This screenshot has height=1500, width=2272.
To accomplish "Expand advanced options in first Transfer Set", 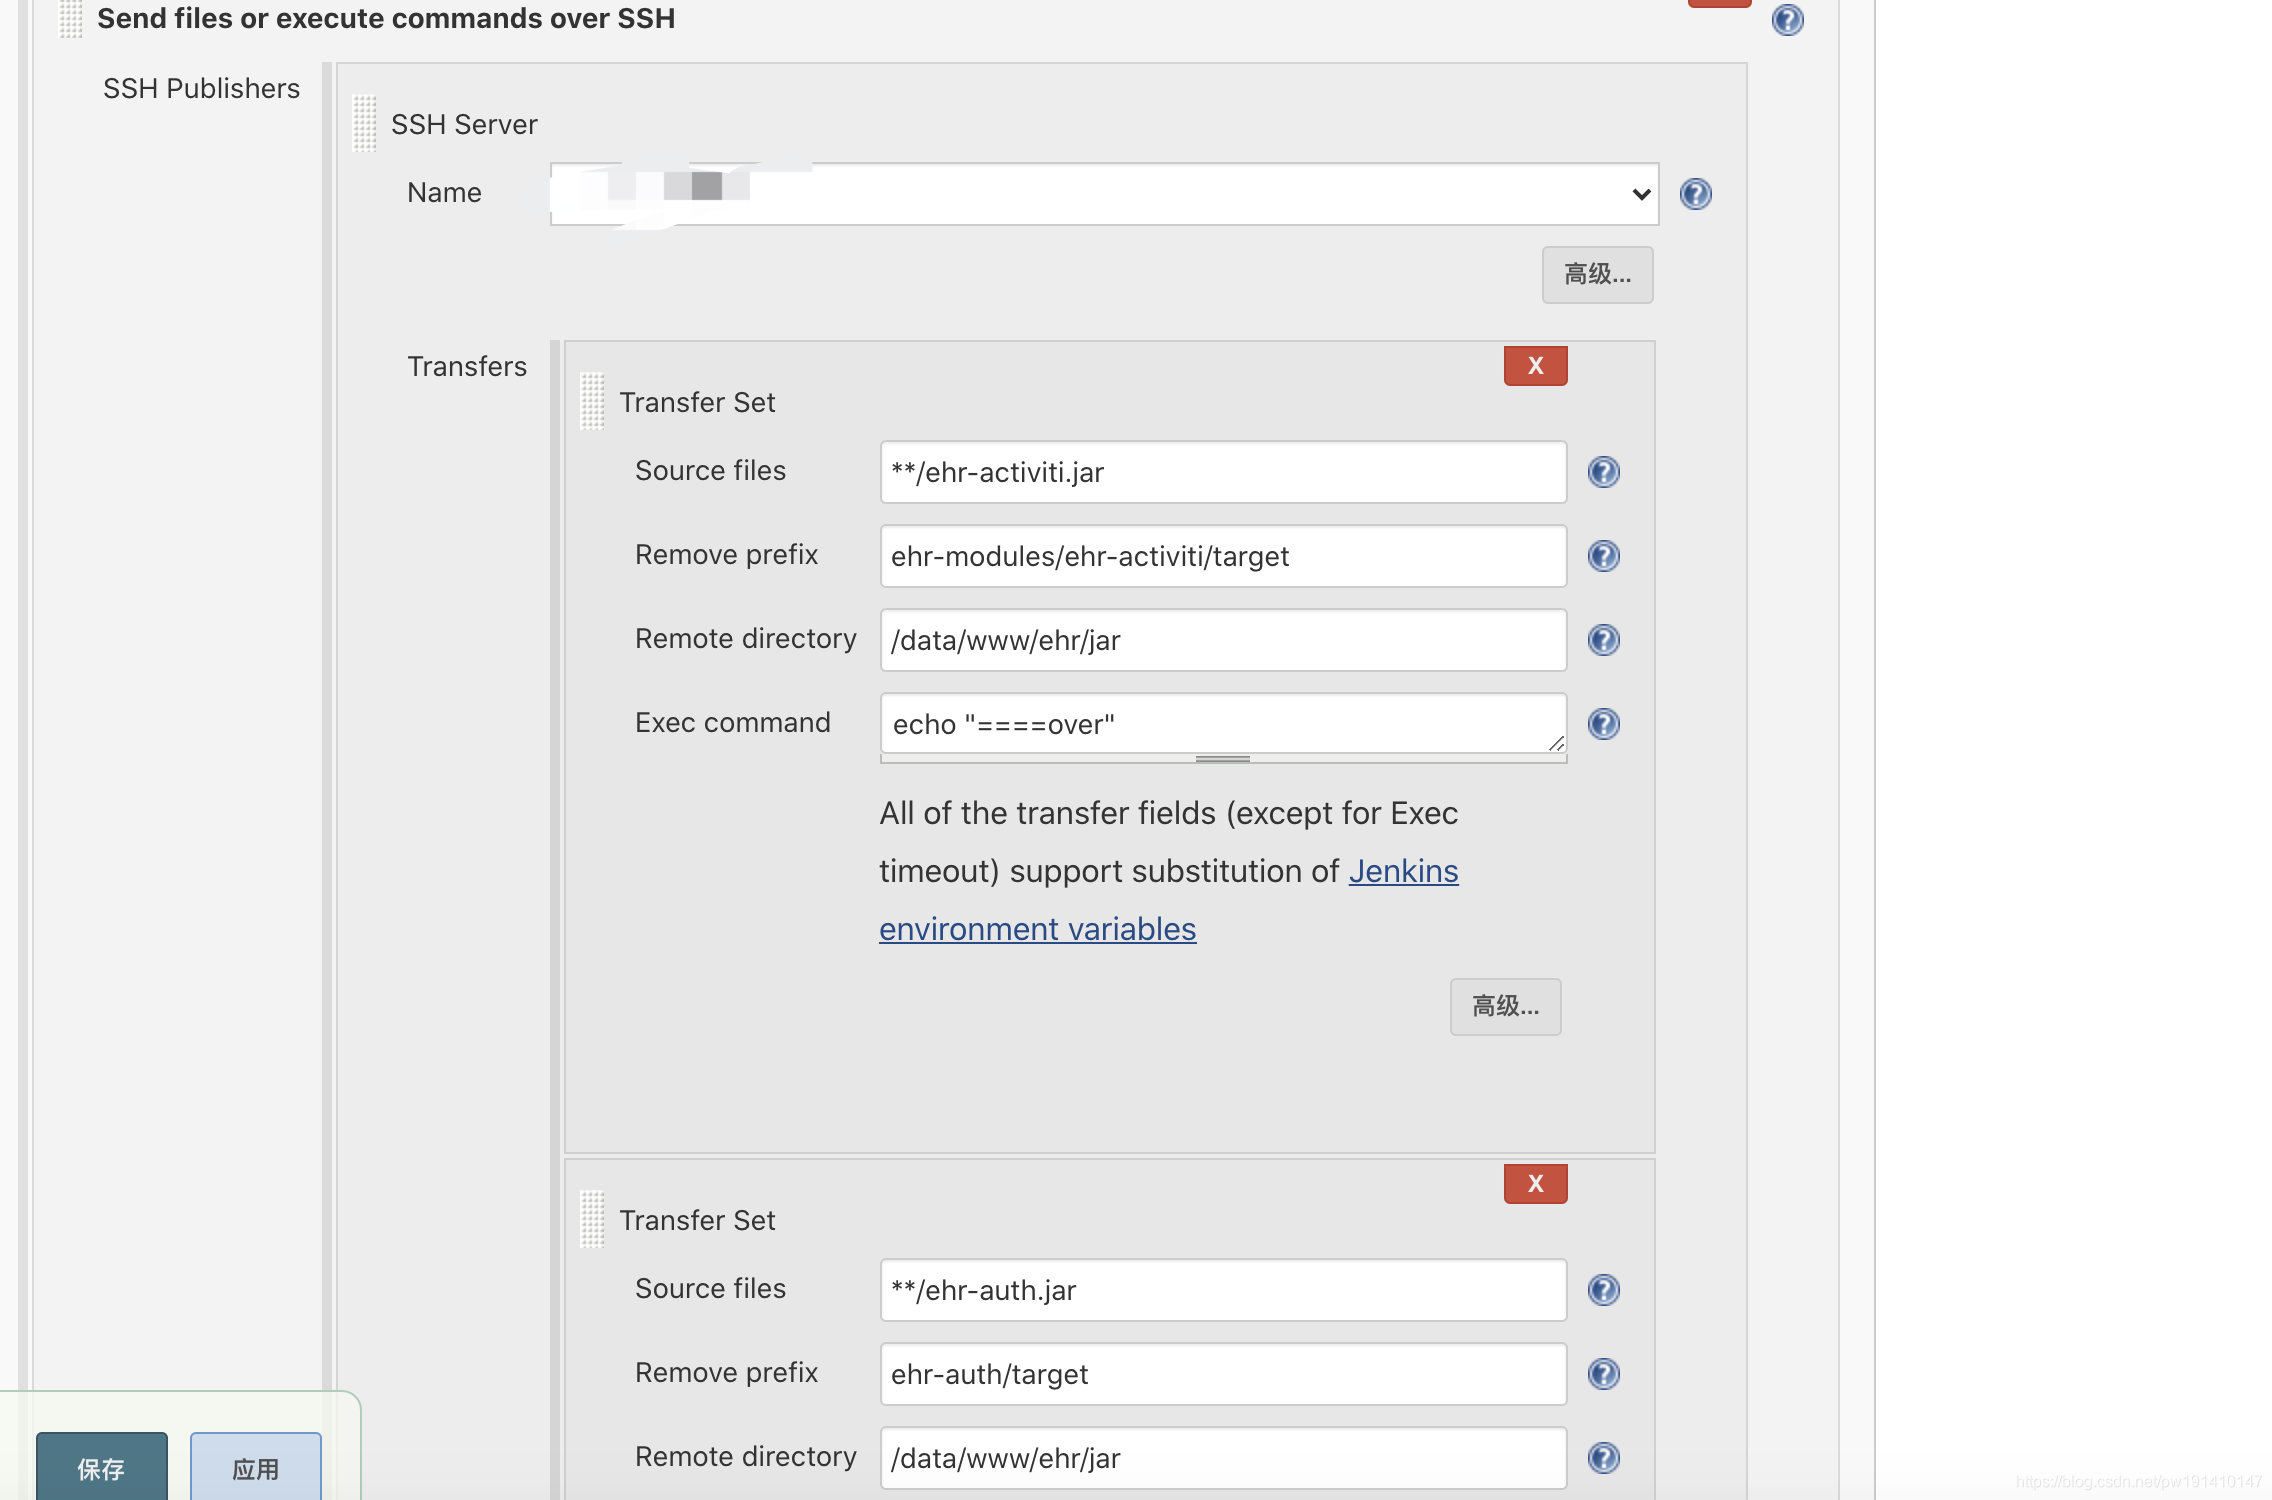I will tap(1504, 1007).
